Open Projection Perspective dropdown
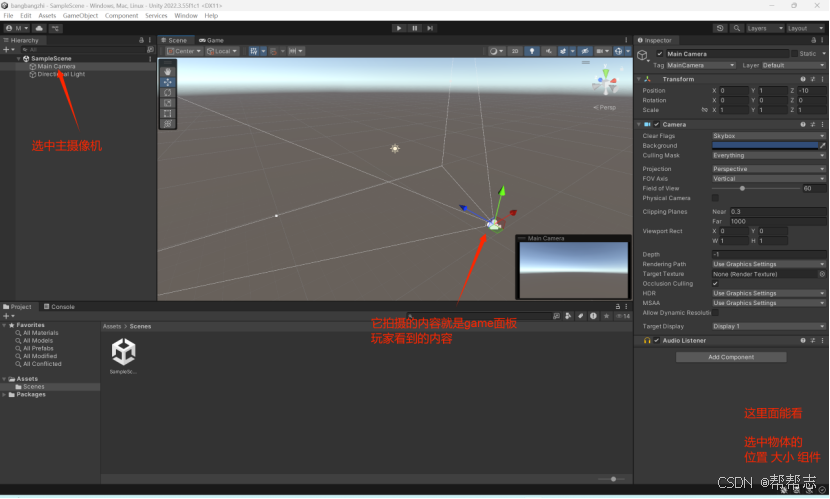 pos(769,169)
